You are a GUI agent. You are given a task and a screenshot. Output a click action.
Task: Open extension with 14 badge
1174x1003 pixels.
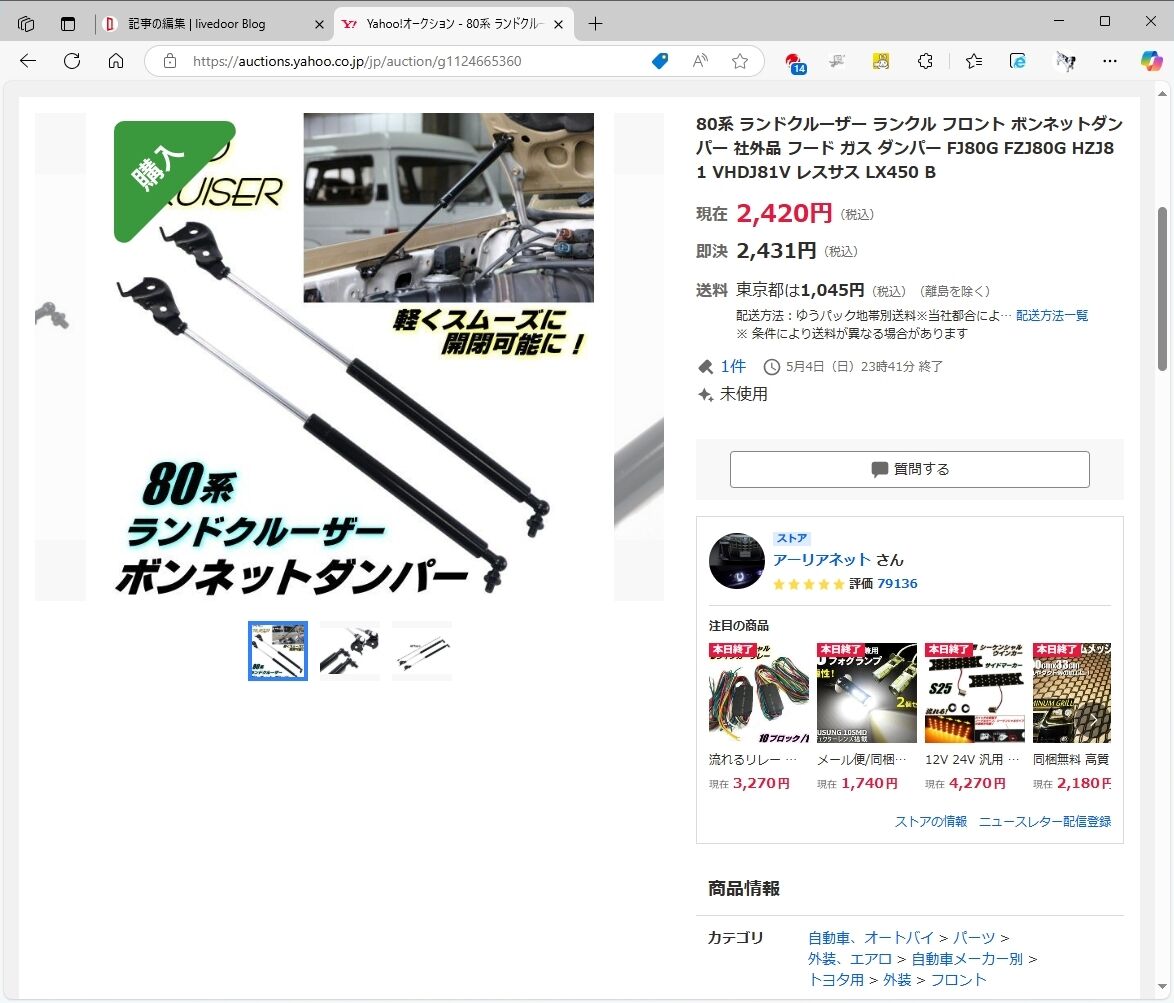[x=794, y=63]
